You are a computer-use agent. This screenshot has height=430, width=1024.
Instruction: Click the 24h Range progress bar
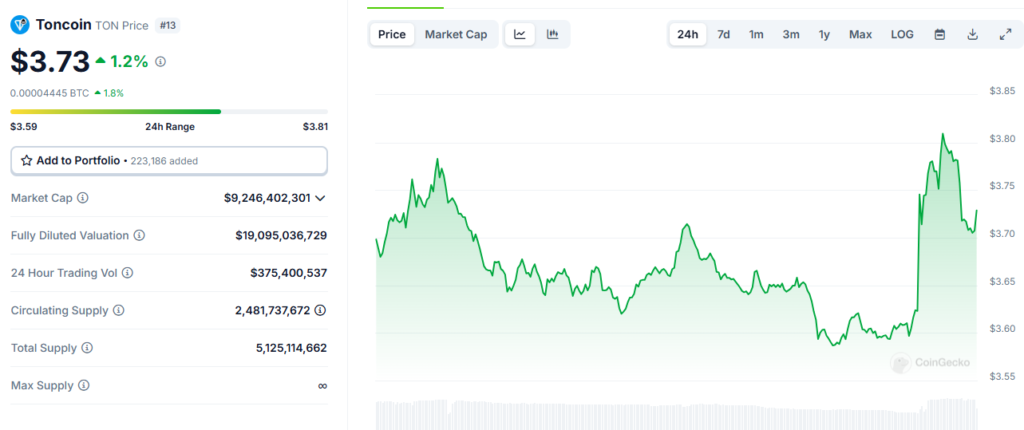(x=169, y=112)
